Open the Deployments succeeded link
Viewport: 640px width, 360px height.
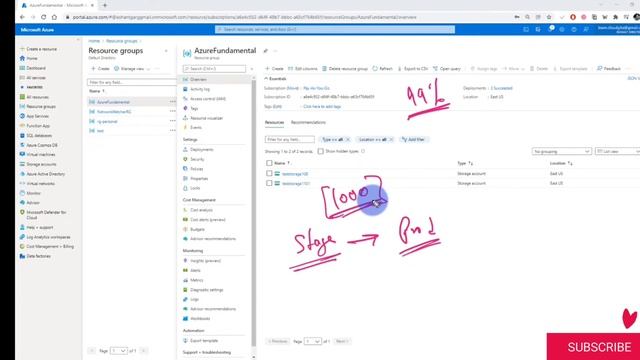(502, 88)
